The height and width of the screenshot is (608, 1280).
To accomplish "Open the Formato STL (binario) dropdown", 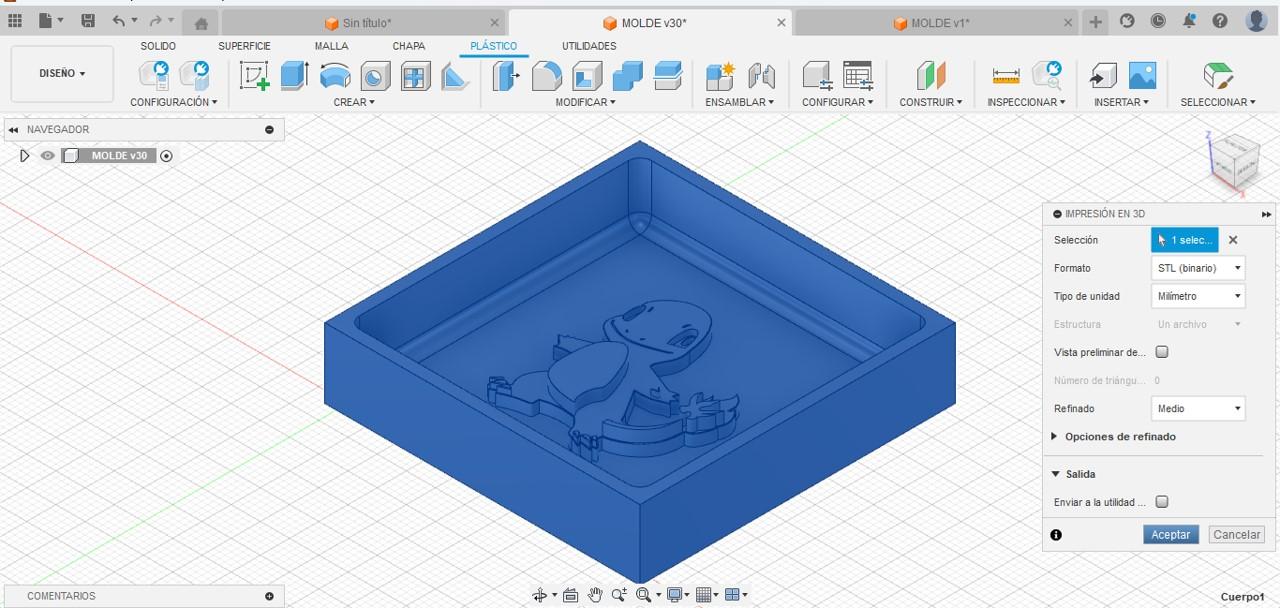I will 1198,268.
